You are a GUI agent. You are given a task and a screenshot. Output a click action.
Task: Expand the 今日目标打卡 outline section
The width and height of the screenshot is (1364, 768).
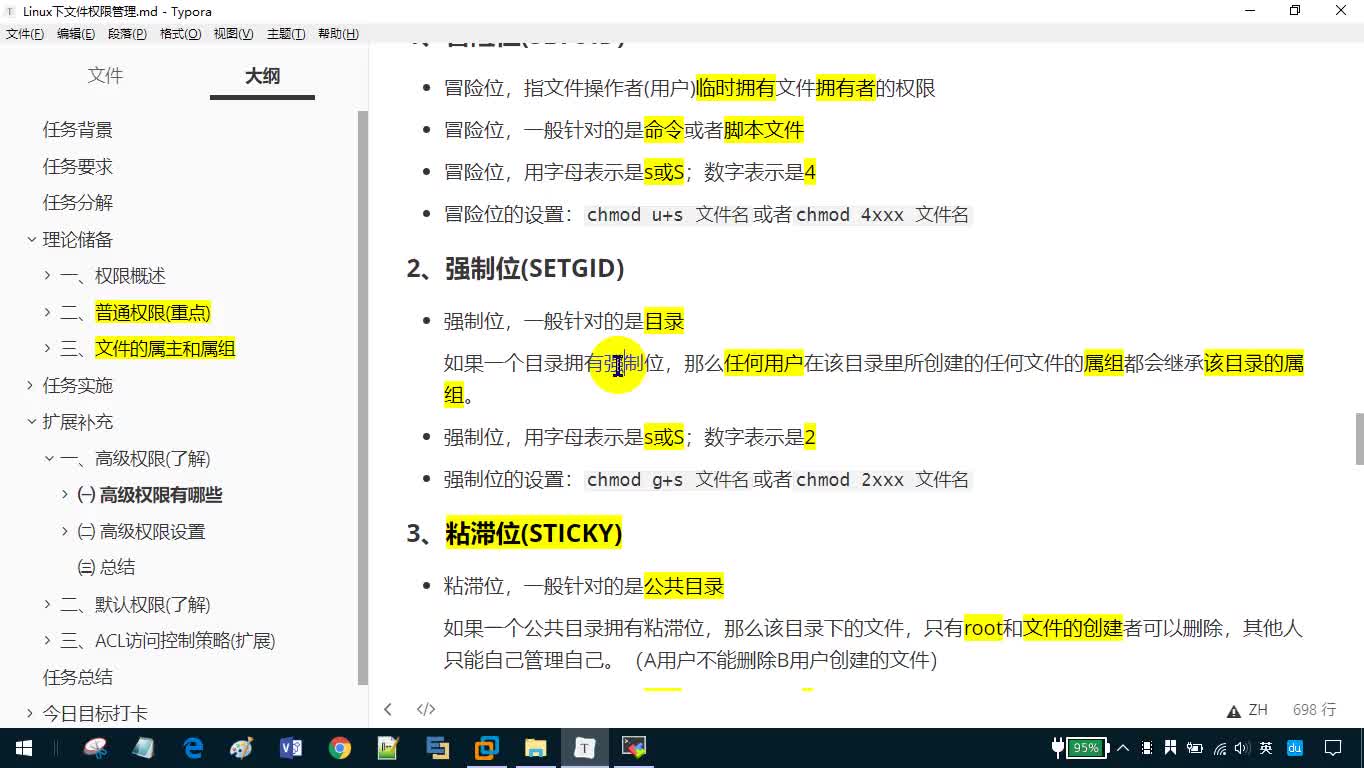click(31, 713)
